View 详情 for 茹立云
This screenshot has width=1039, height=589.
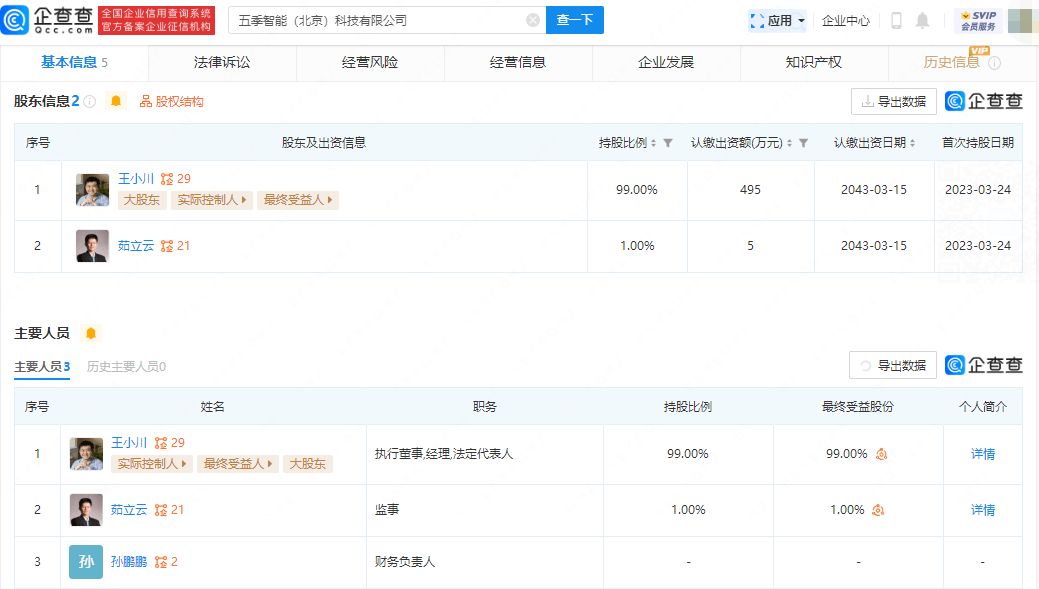pos(983,509)
